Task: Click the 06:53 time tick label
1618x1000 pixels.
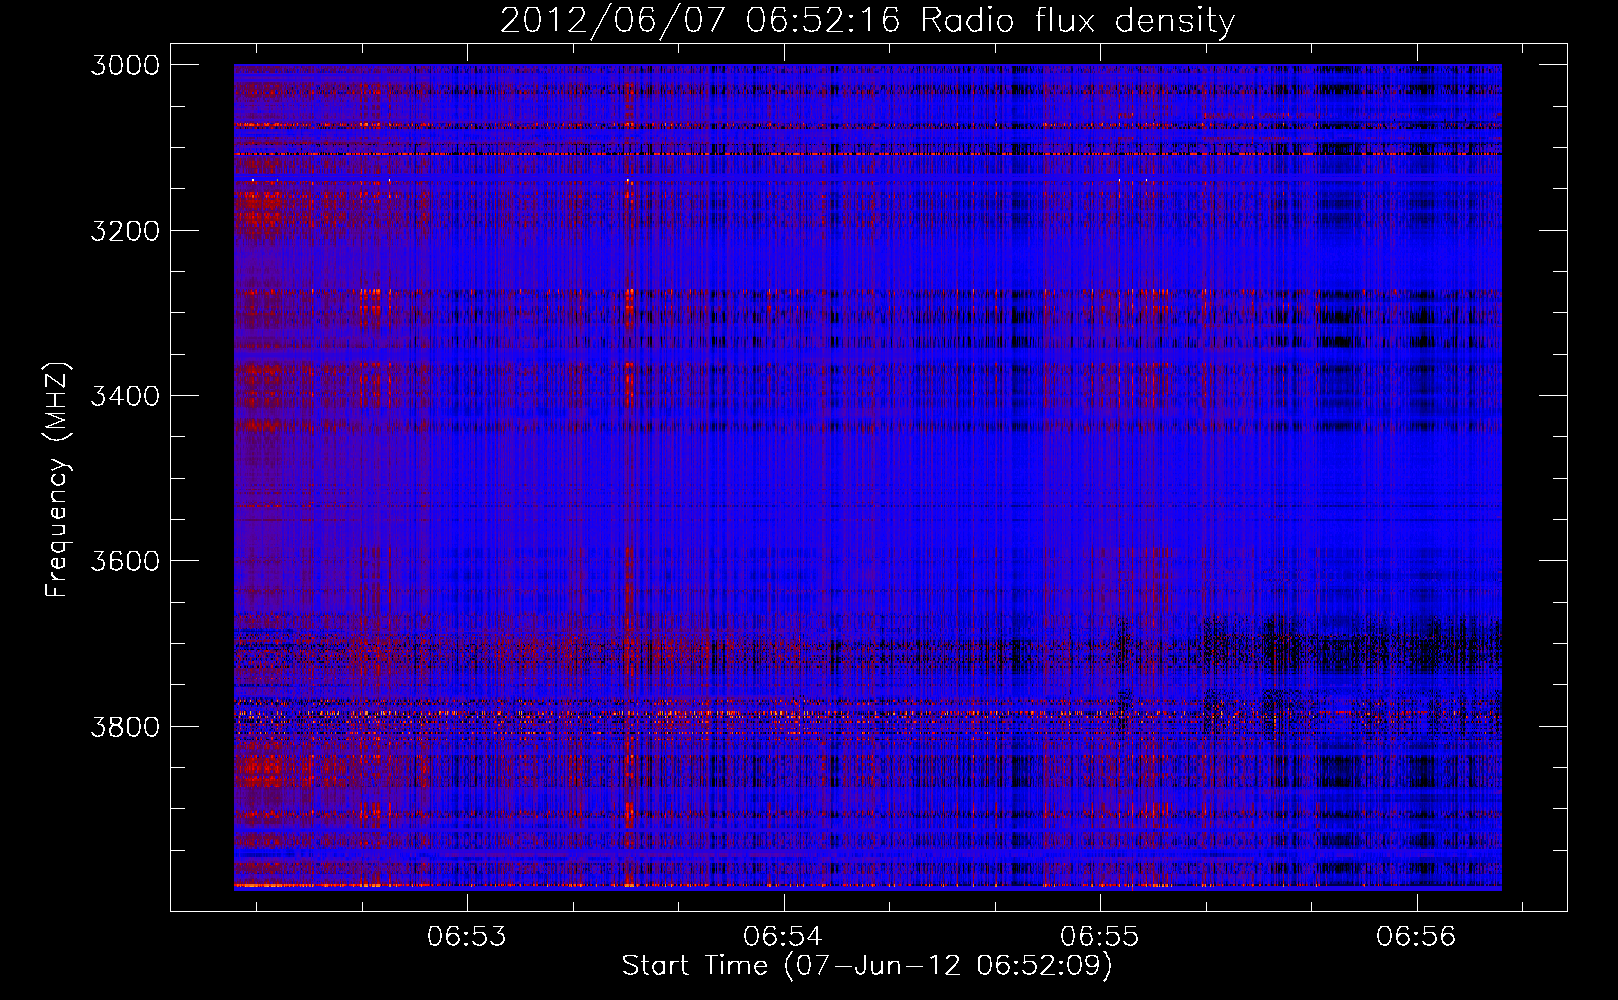Action: (467, 937)
